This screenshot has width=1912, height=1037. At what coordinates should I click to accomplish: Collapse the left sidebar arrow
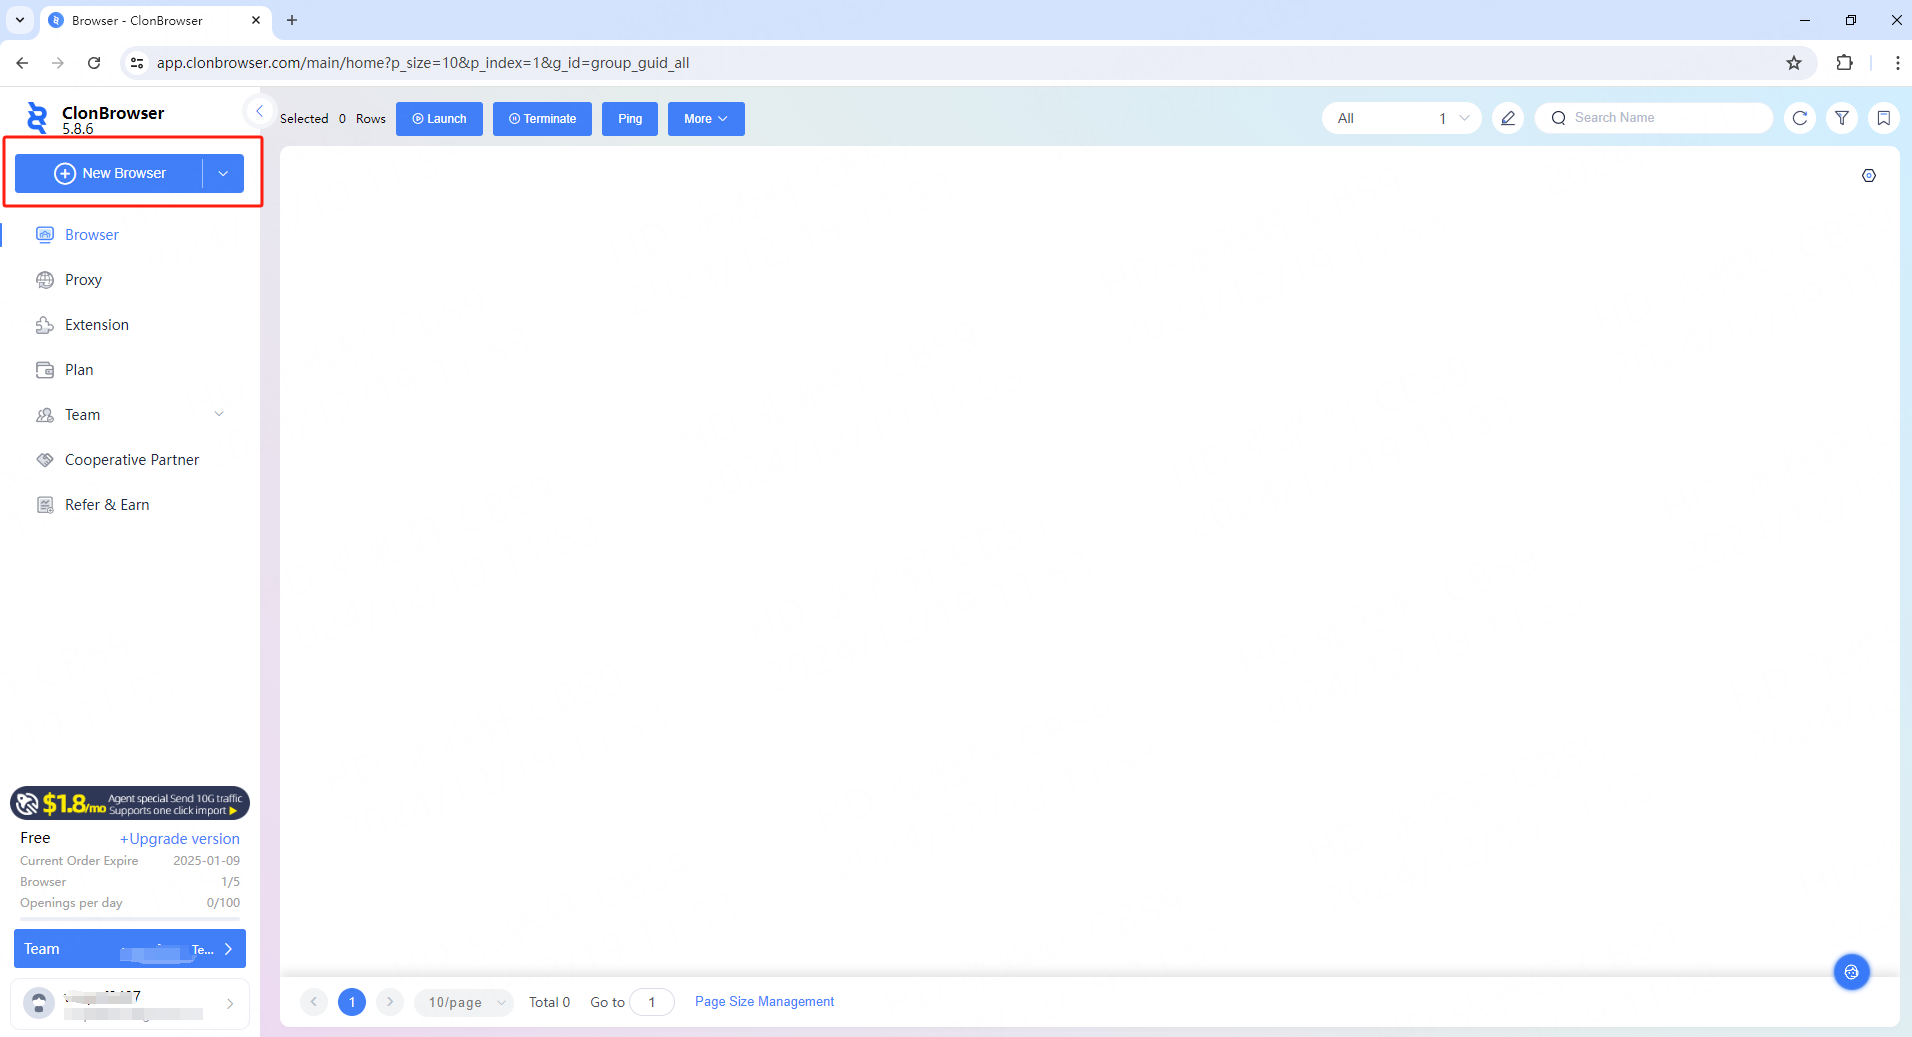point(259,111)
